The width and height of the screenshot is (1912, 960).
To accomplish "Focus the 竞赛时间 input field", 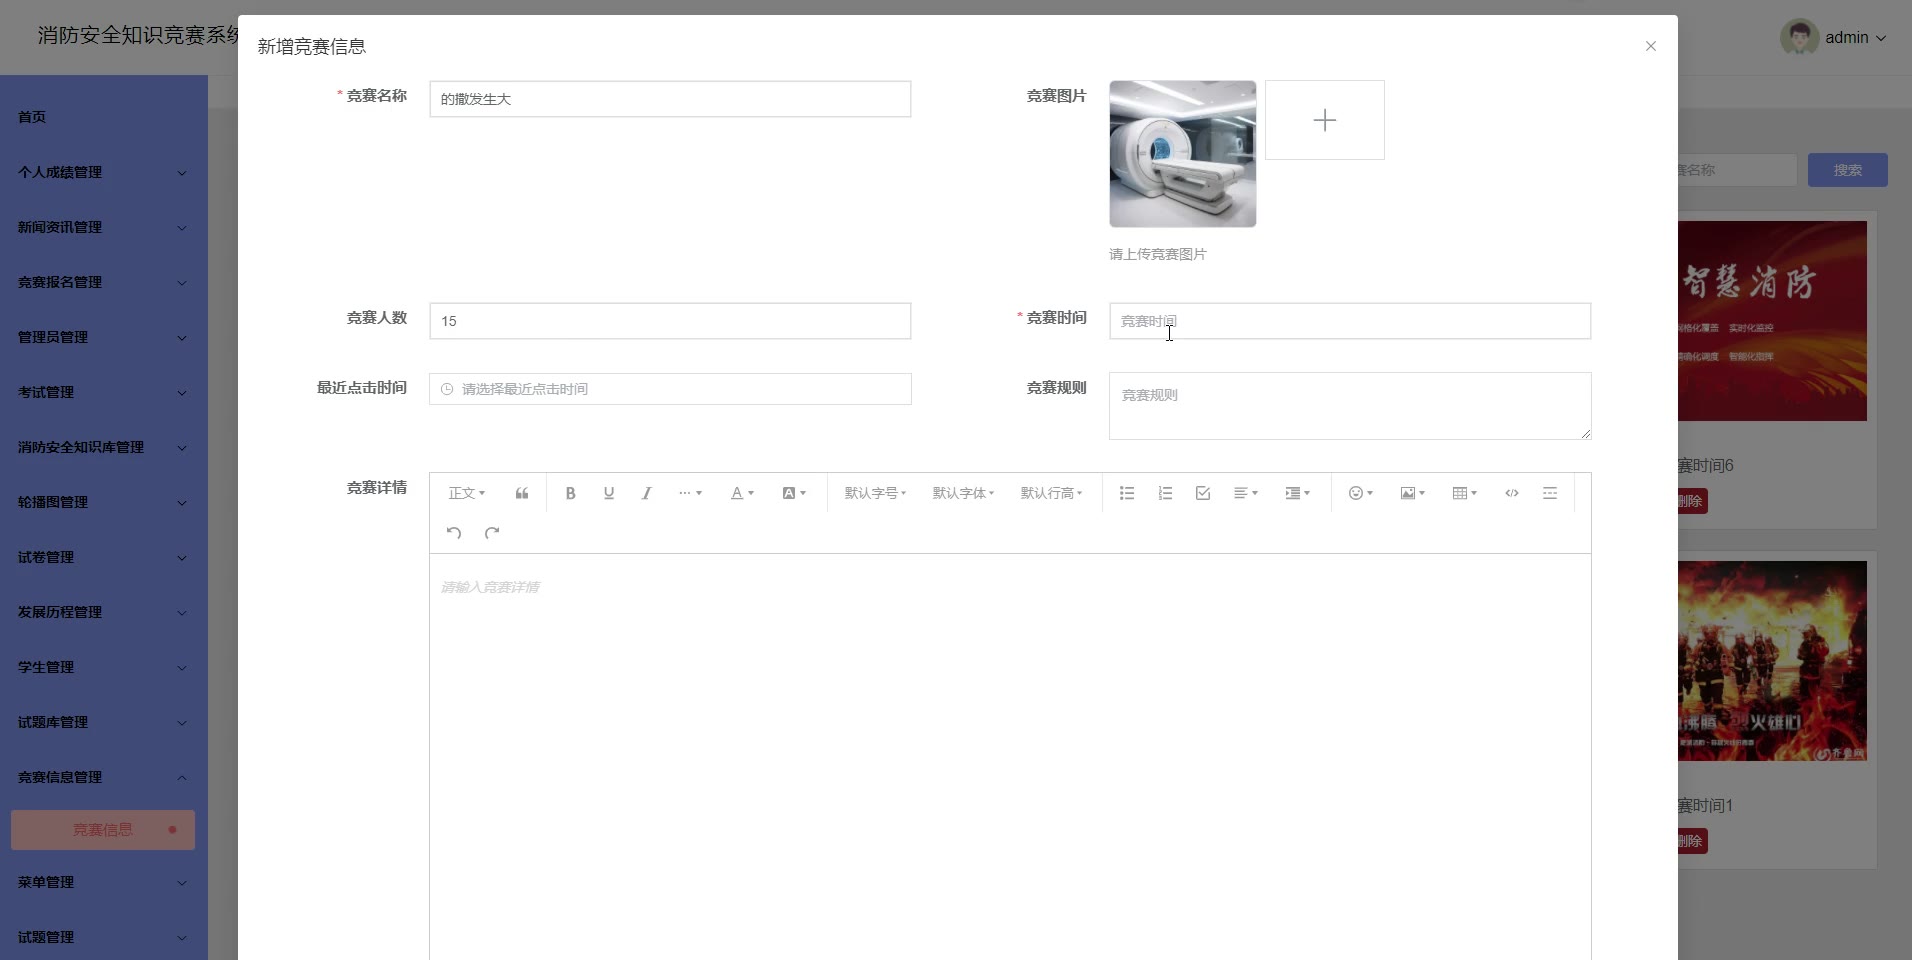I will [1350, 321].
